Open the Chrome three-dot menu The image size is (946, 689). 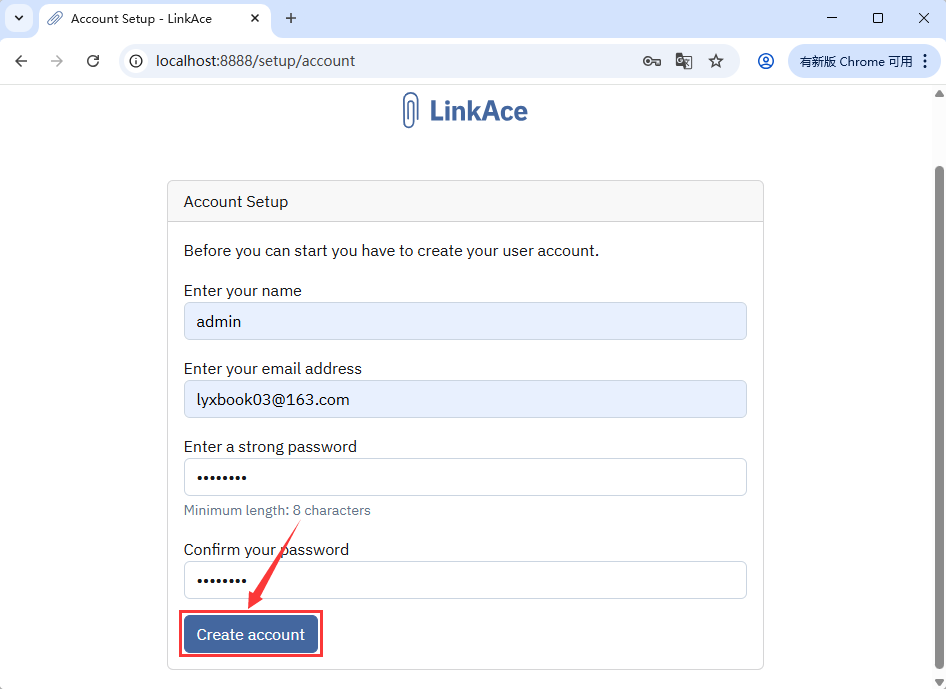tap(925, 61)
